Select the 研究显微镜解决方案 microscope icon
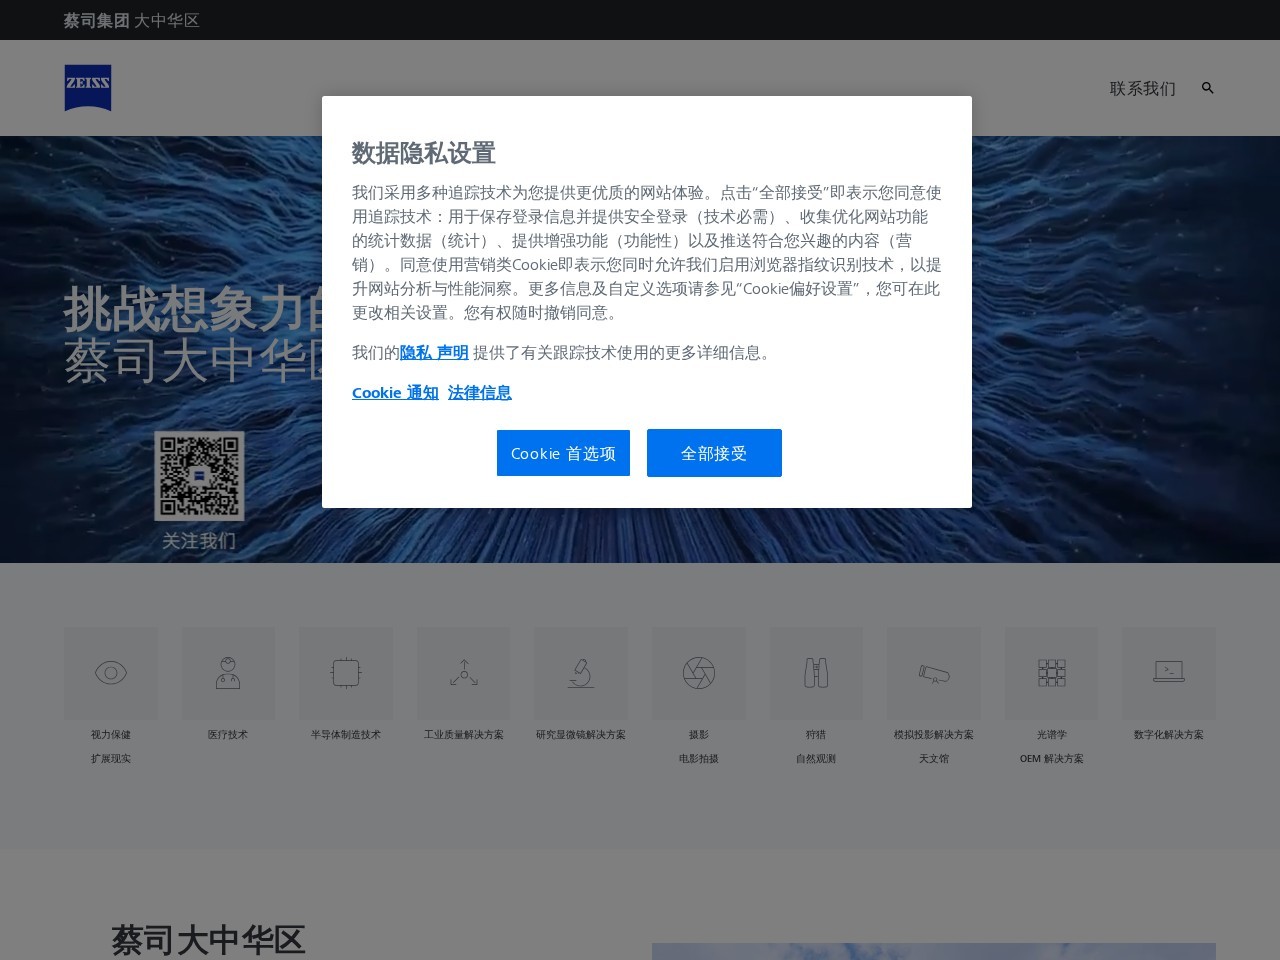This screenshot has width=1280, height=960. point(581,673)
